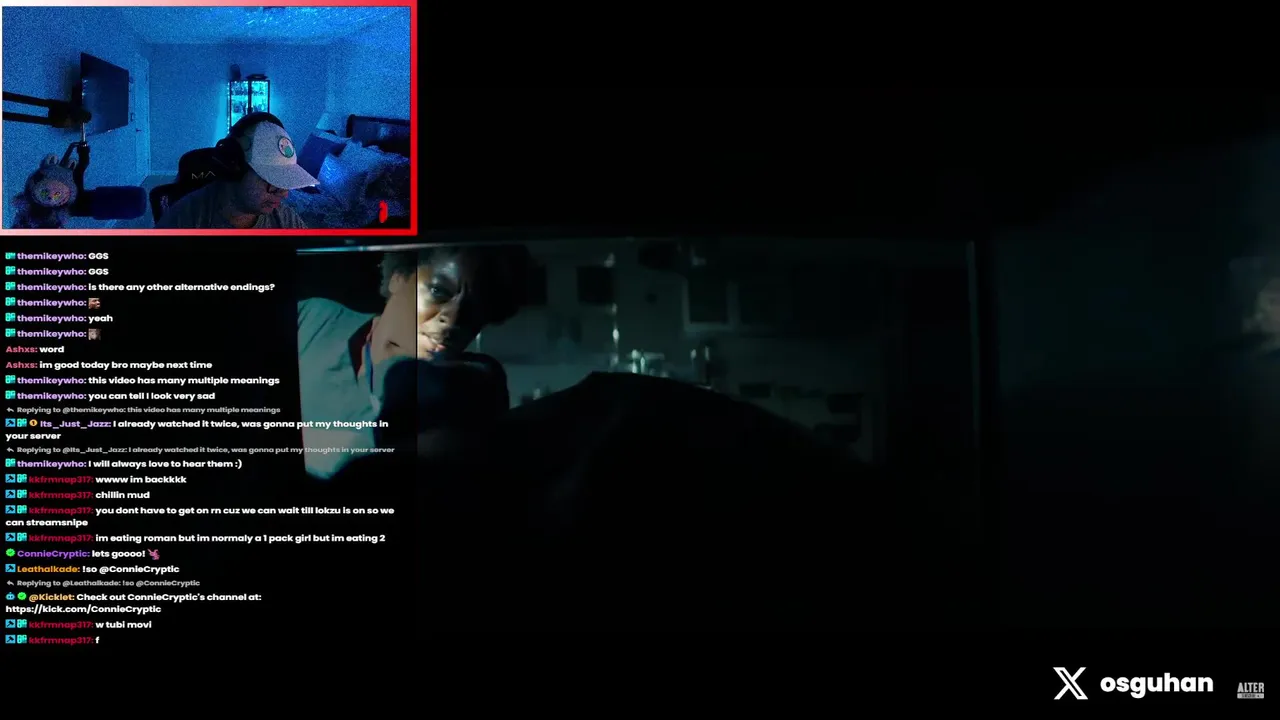Click 'you can tell i look very sad'
1280x720 pixels.
click(x=151, y=396)
